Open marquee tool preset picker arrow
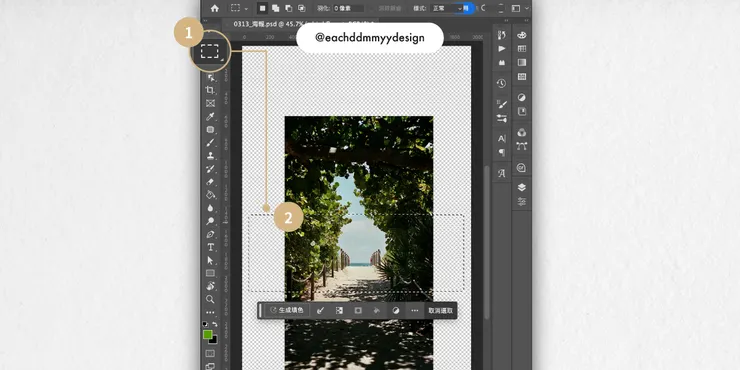Screen dimensions: 740x370 point(246,8)
